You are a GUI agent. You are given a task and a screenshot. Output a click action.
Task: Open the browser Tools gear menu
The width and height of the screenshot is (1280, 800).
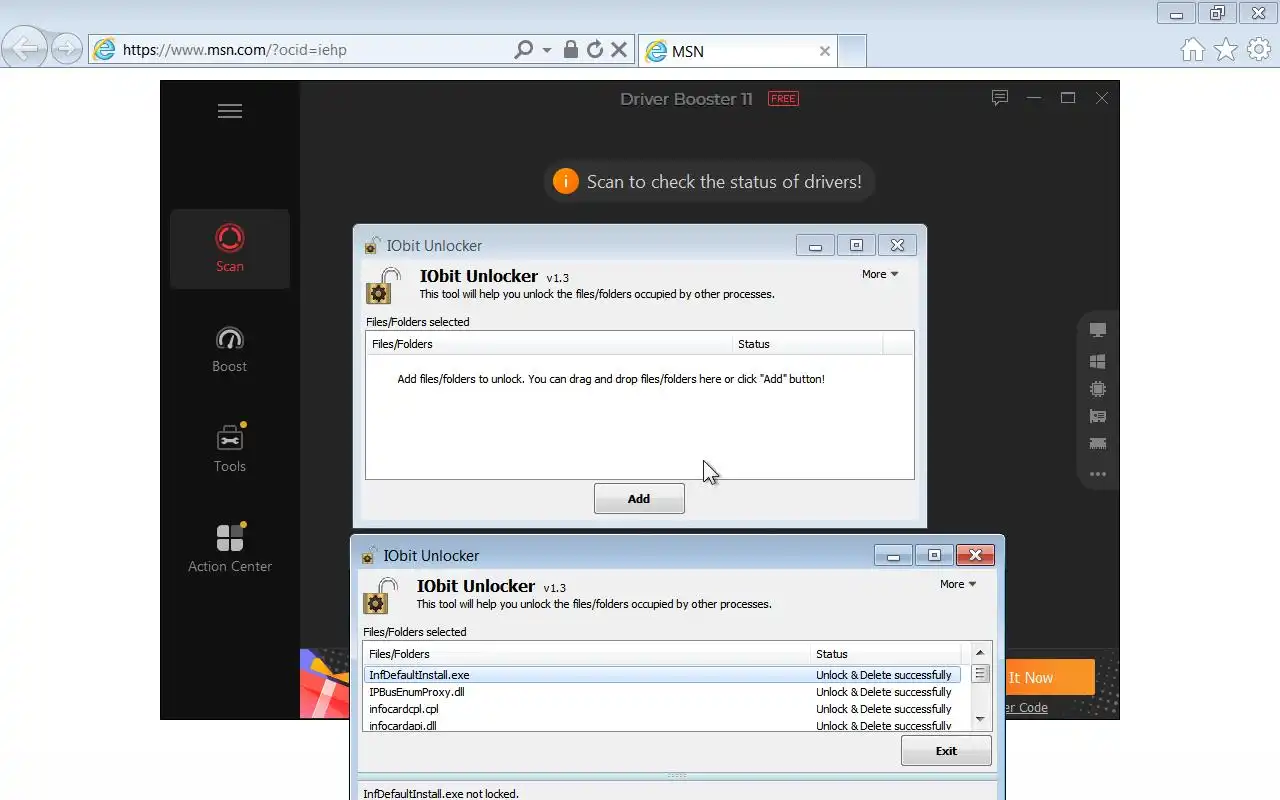[x=1258, y=49]
